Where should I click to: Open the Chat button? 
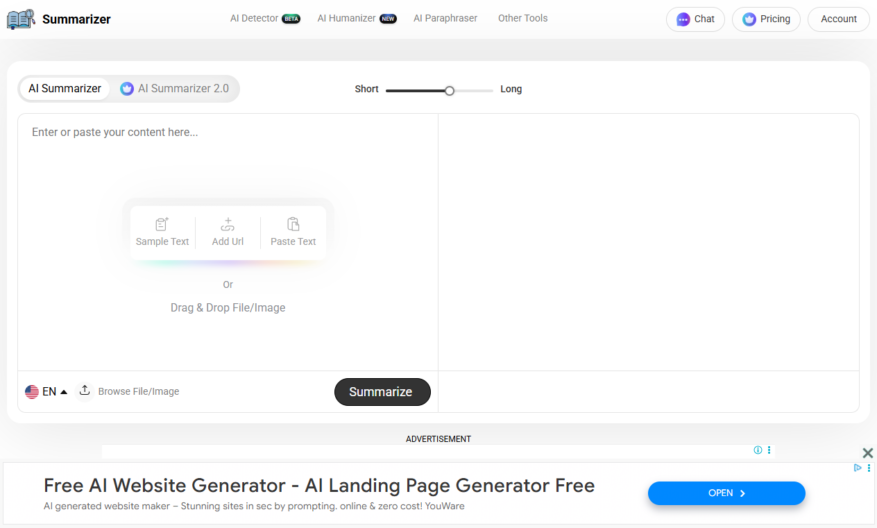(695, 19)
